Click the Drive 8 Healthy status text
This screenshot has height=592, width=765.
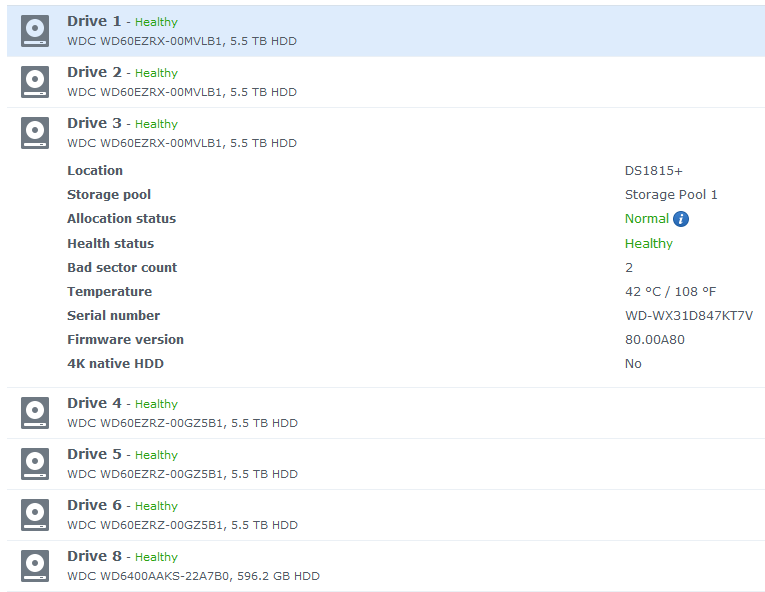tap(156, 557)
